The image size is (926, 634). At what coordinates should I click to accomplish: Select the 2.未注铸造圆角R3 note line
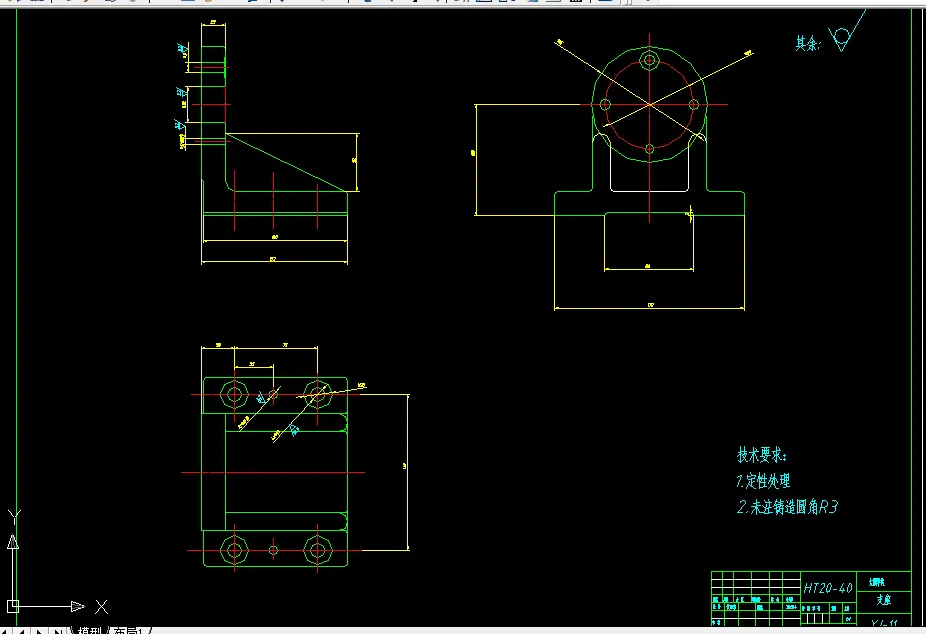click(x=787, y=507)
